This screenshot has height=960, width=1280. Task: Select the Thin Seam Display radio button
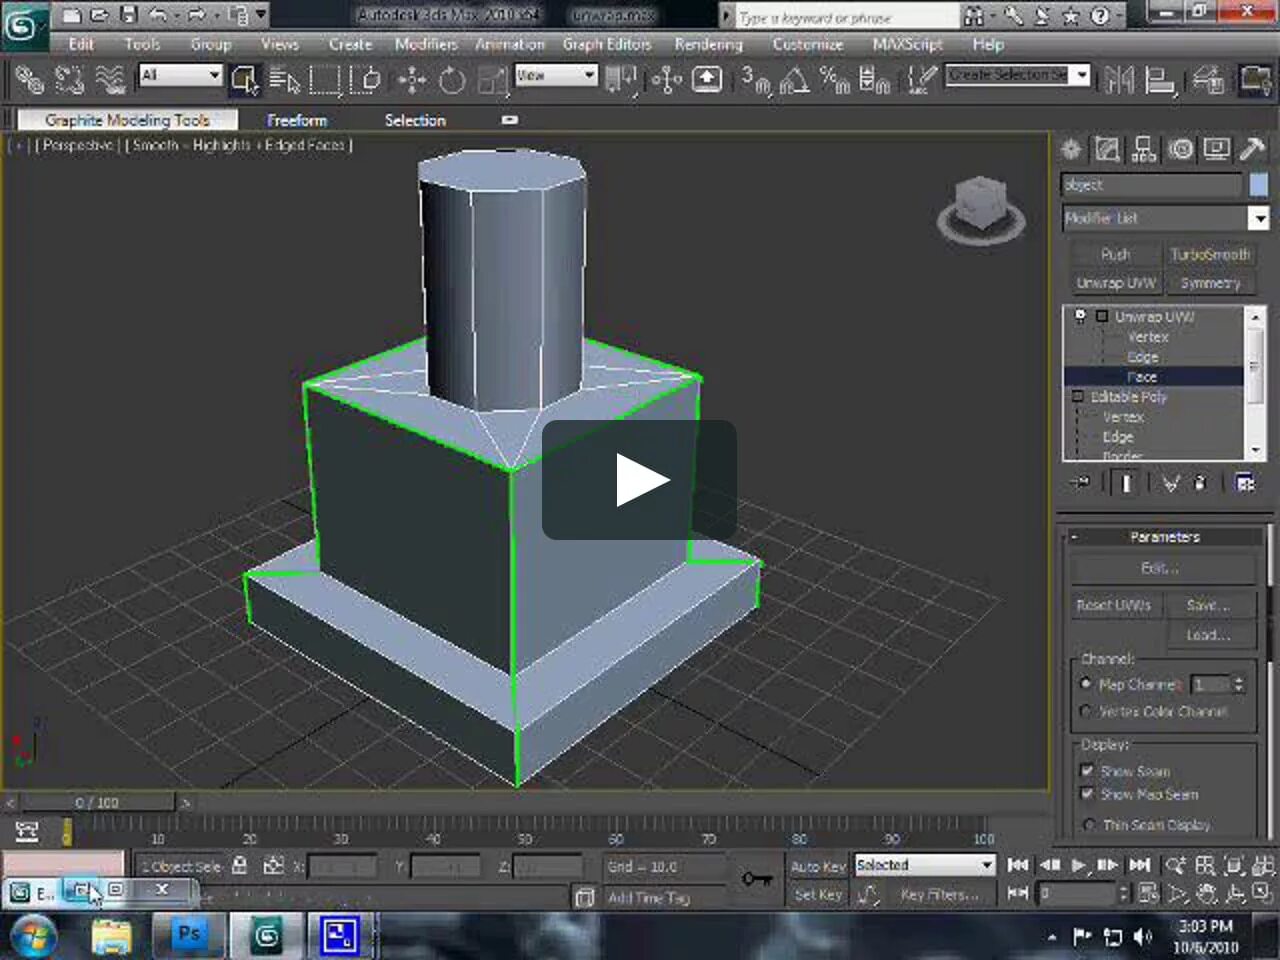1089,825
